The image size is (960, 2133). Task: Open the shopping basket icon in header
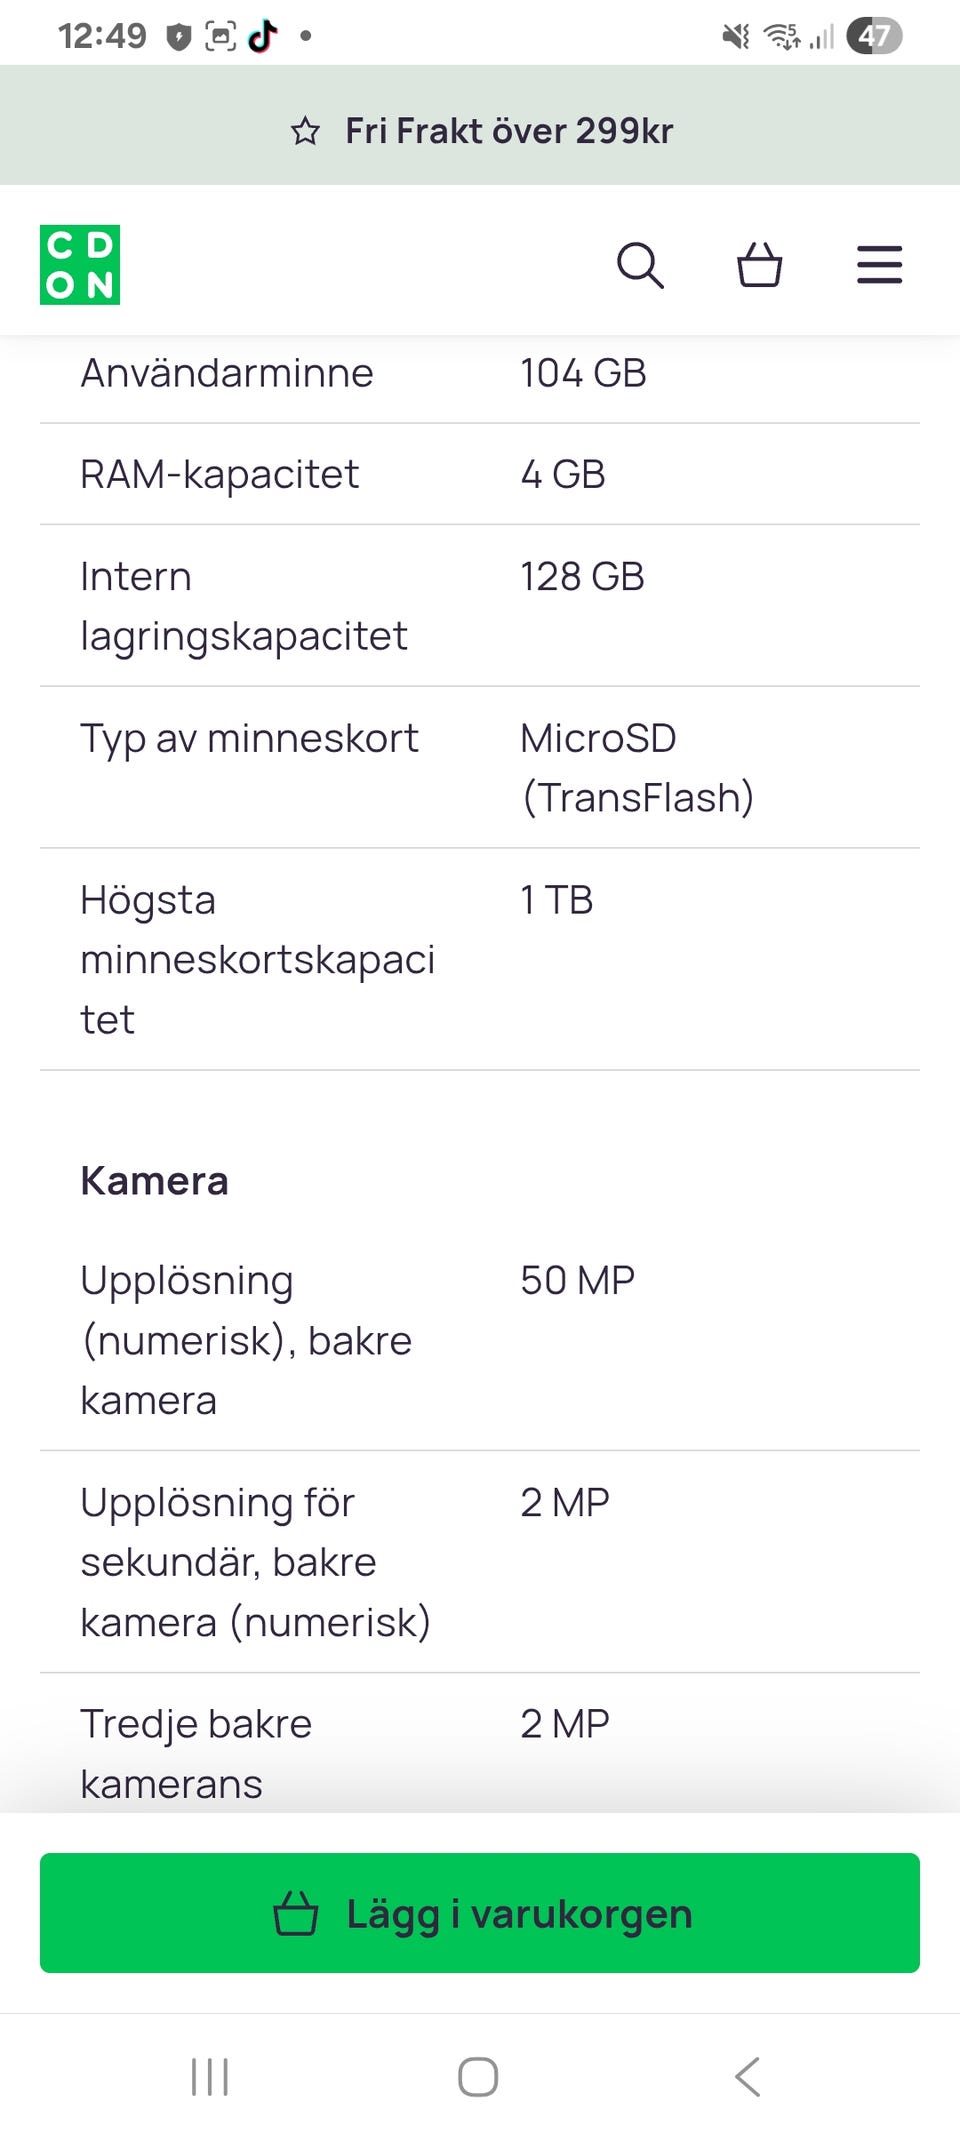click(759, 265)
